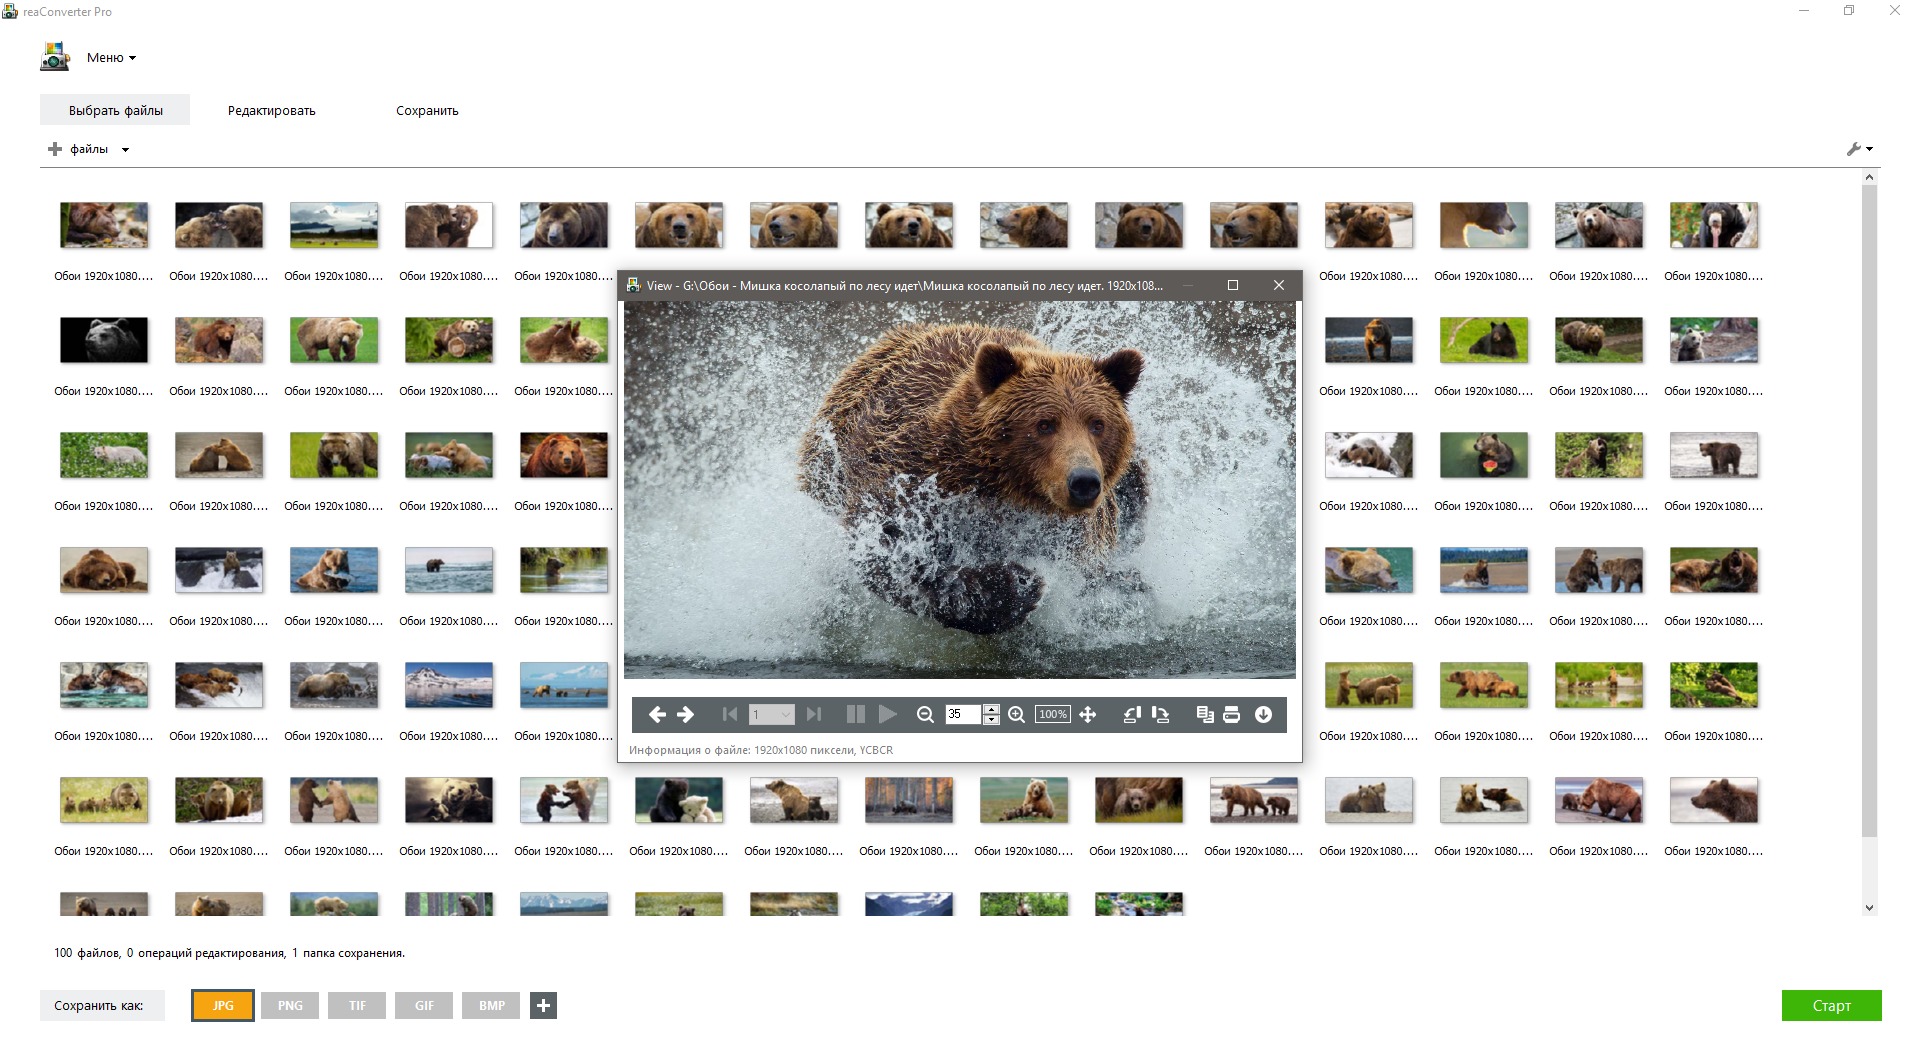
Task: Go to previous image in viewer
Action: click(x=657, y=714)
